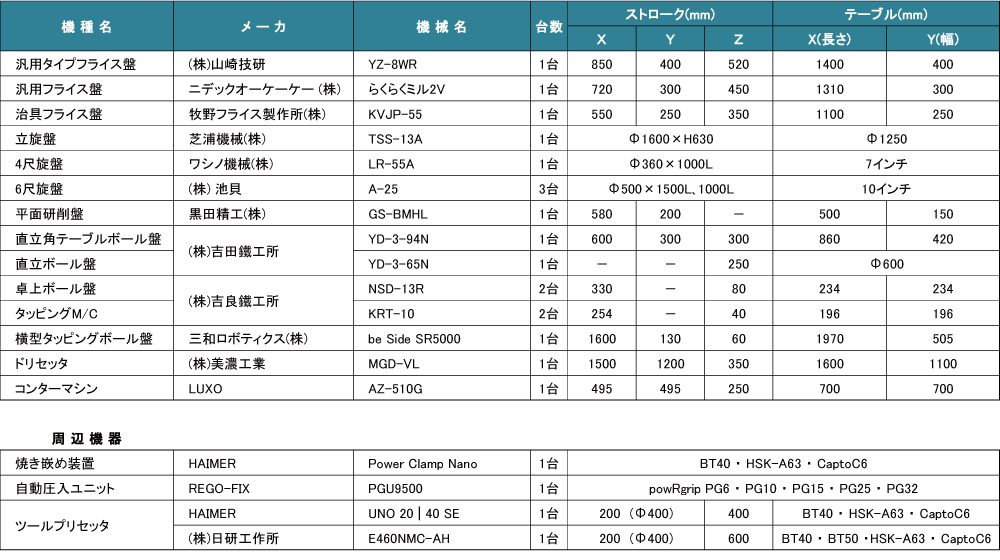
Task: Click the メーカ column header
Action: click(x=265, y=27)
